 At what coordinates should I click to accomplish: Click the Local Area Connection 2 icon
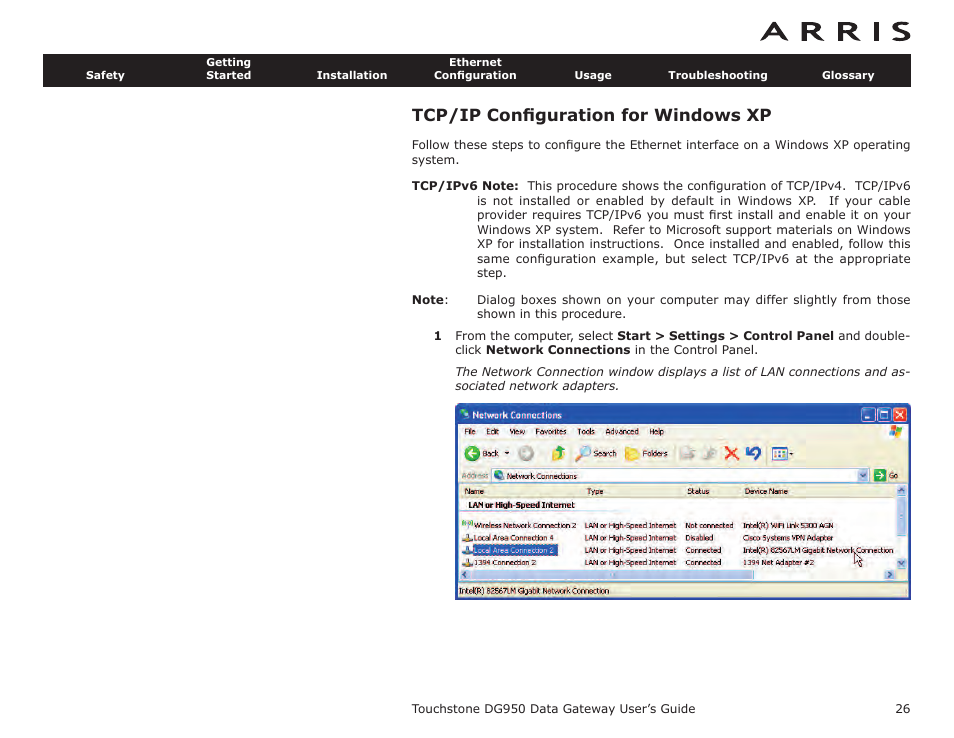coord(467,550)
